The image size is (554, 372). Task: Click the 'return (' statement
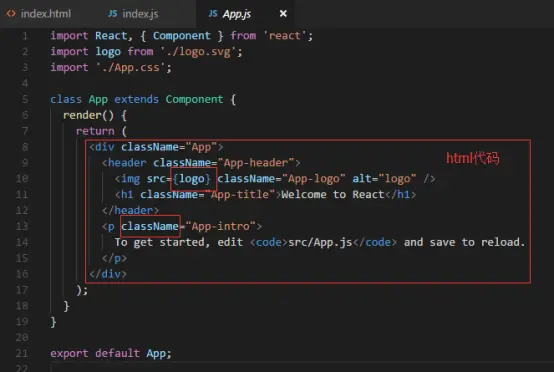click(101, 131)
